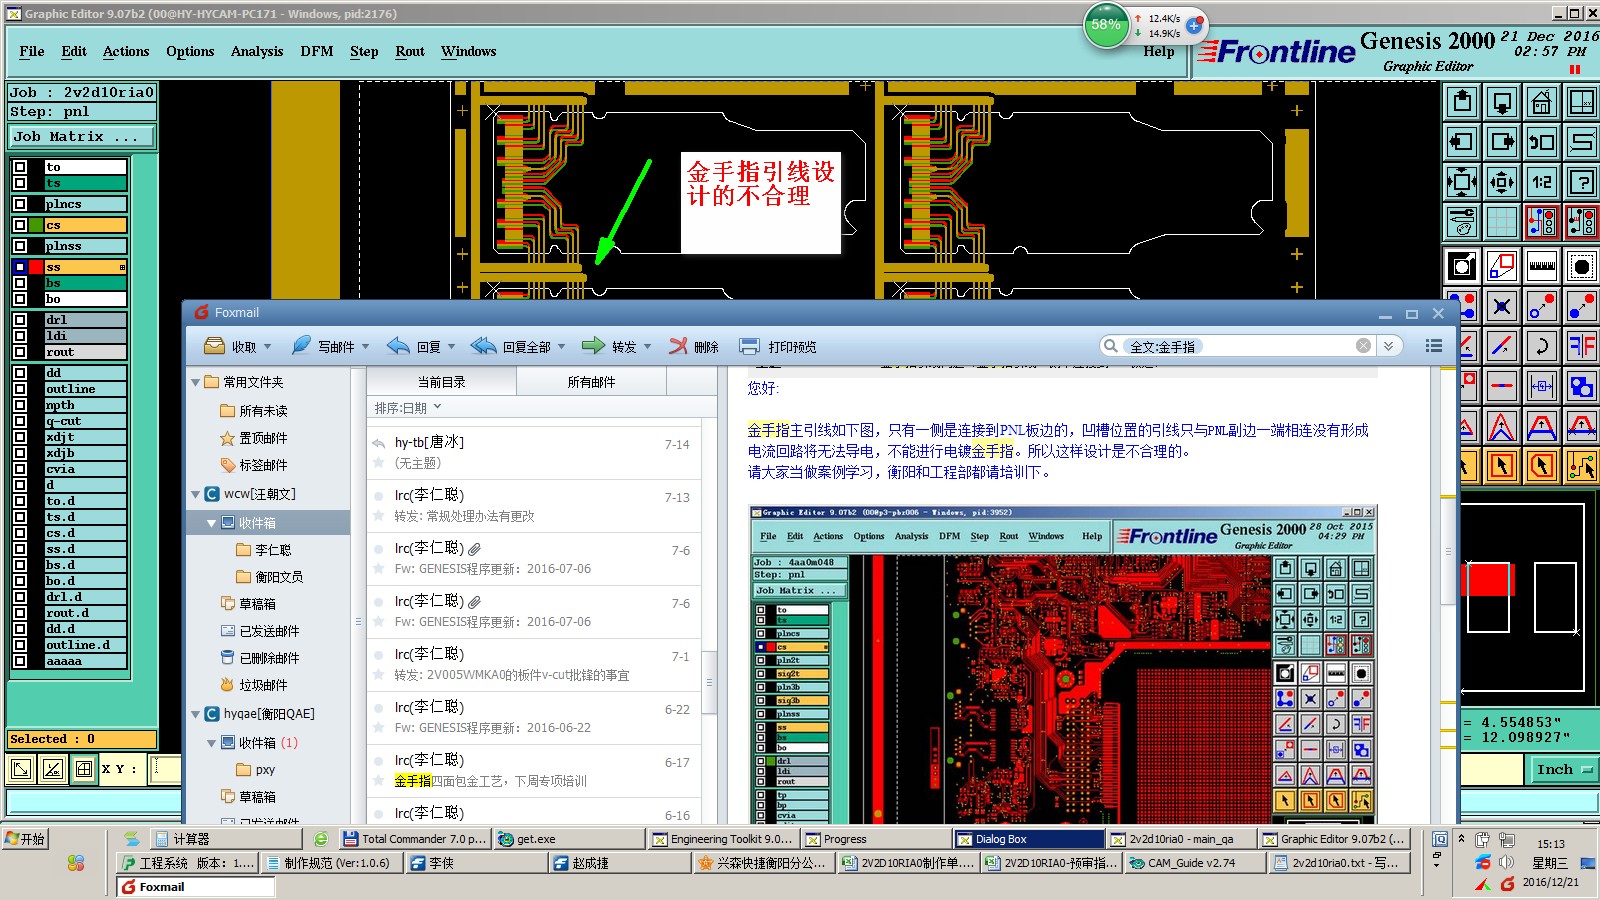Toggle the checkbox for layer 'ss'
This screenshot has width=1600, height=900.
pyautogui.click(x=20, y=267)
